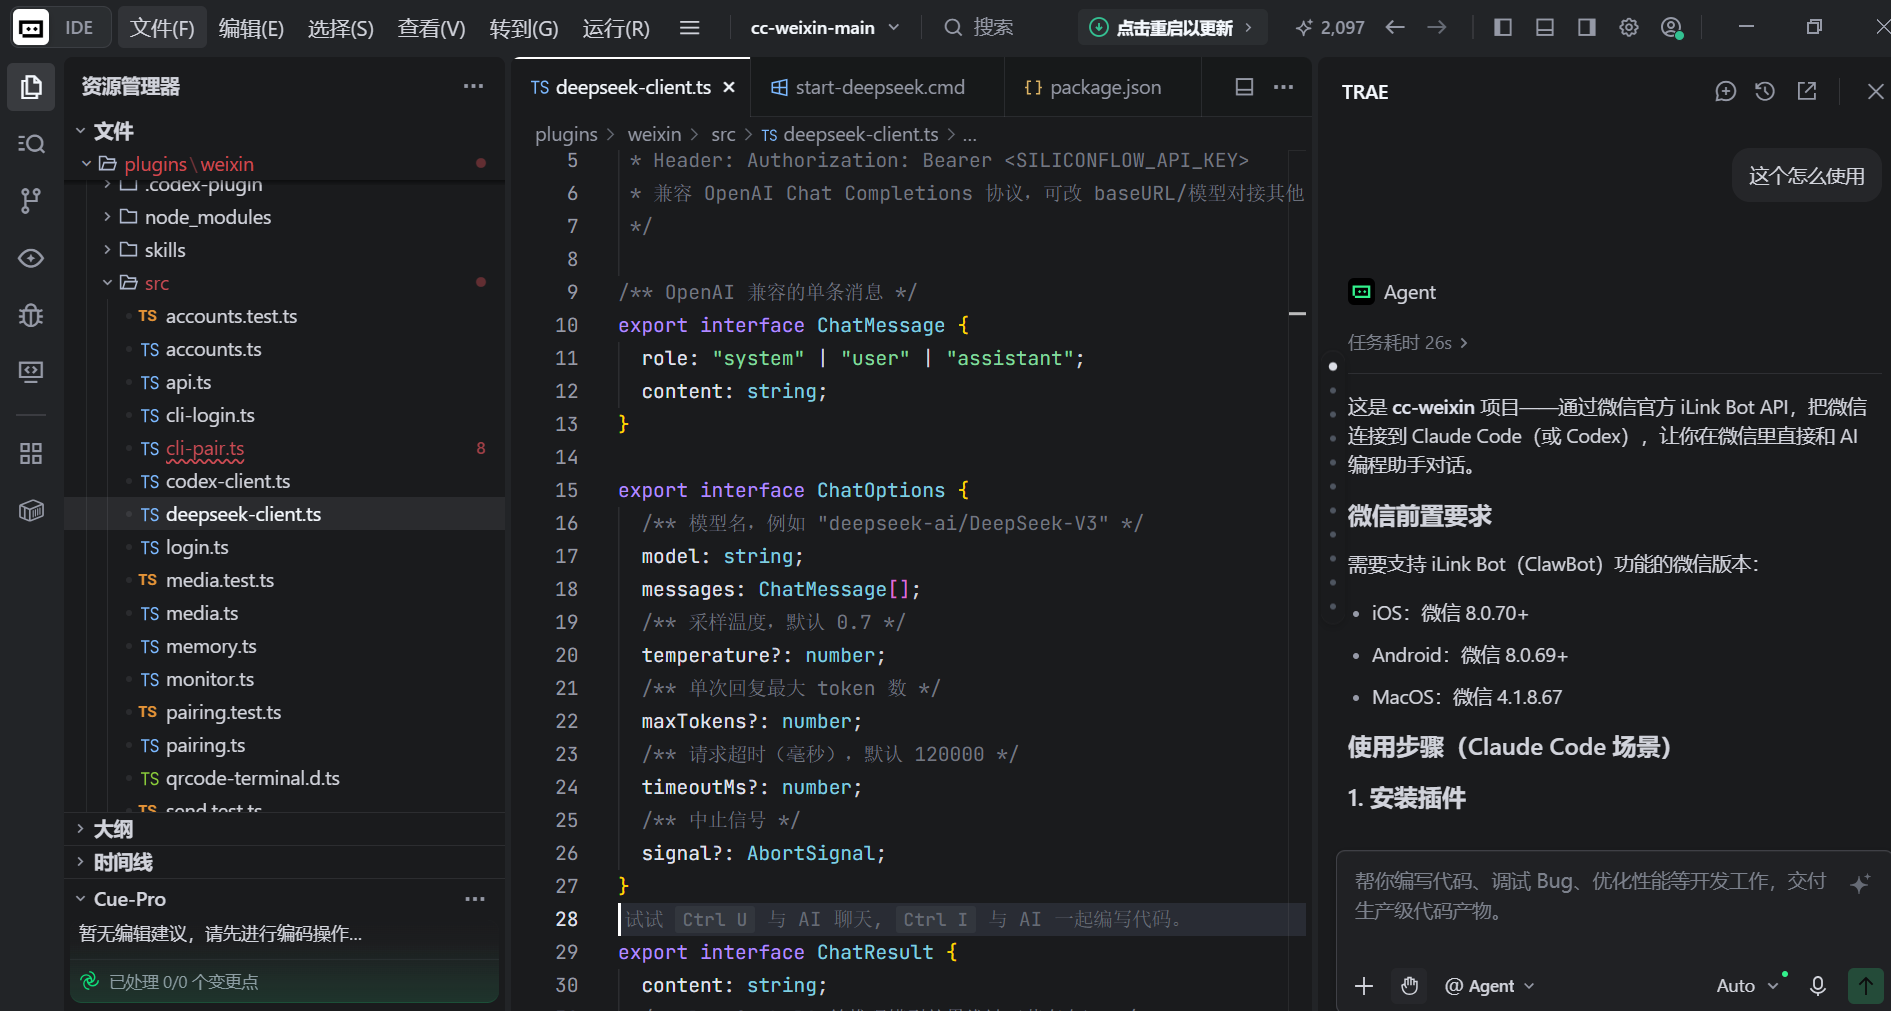Open the cube icon in activity bar
The image size is (1891, 1011).
click(31, 511)
